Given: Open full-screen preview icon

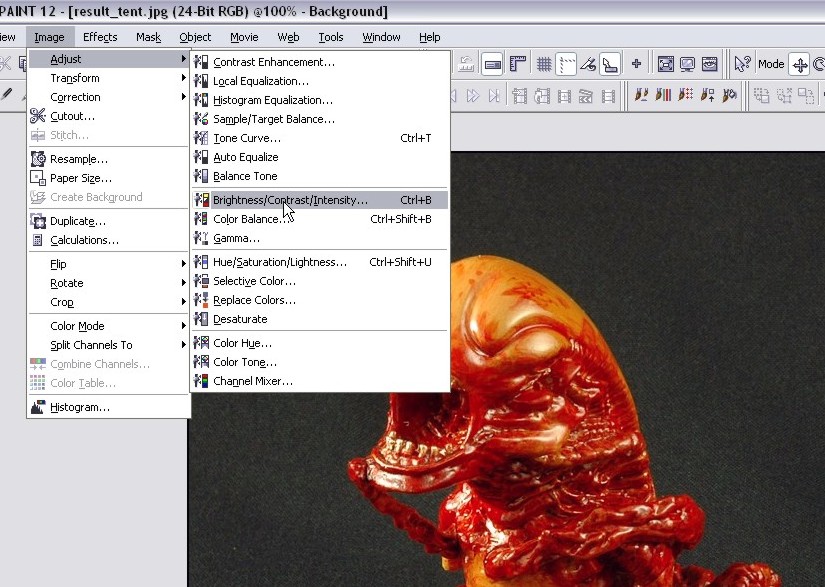Looking at the screenshot, I should point(666,65).
